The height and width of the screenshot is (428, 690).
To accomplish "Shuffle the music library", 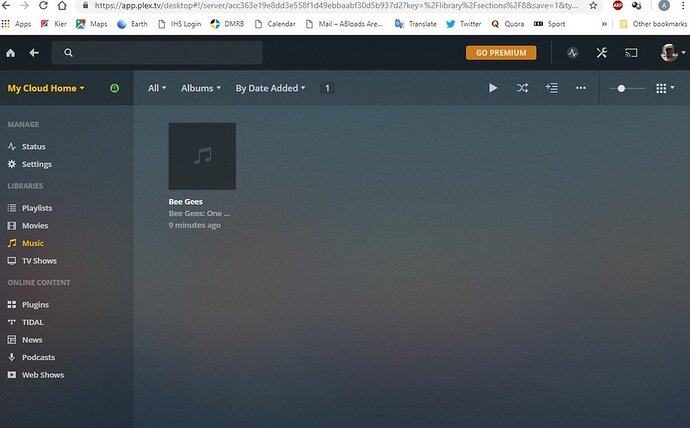I will pos(522,88).
